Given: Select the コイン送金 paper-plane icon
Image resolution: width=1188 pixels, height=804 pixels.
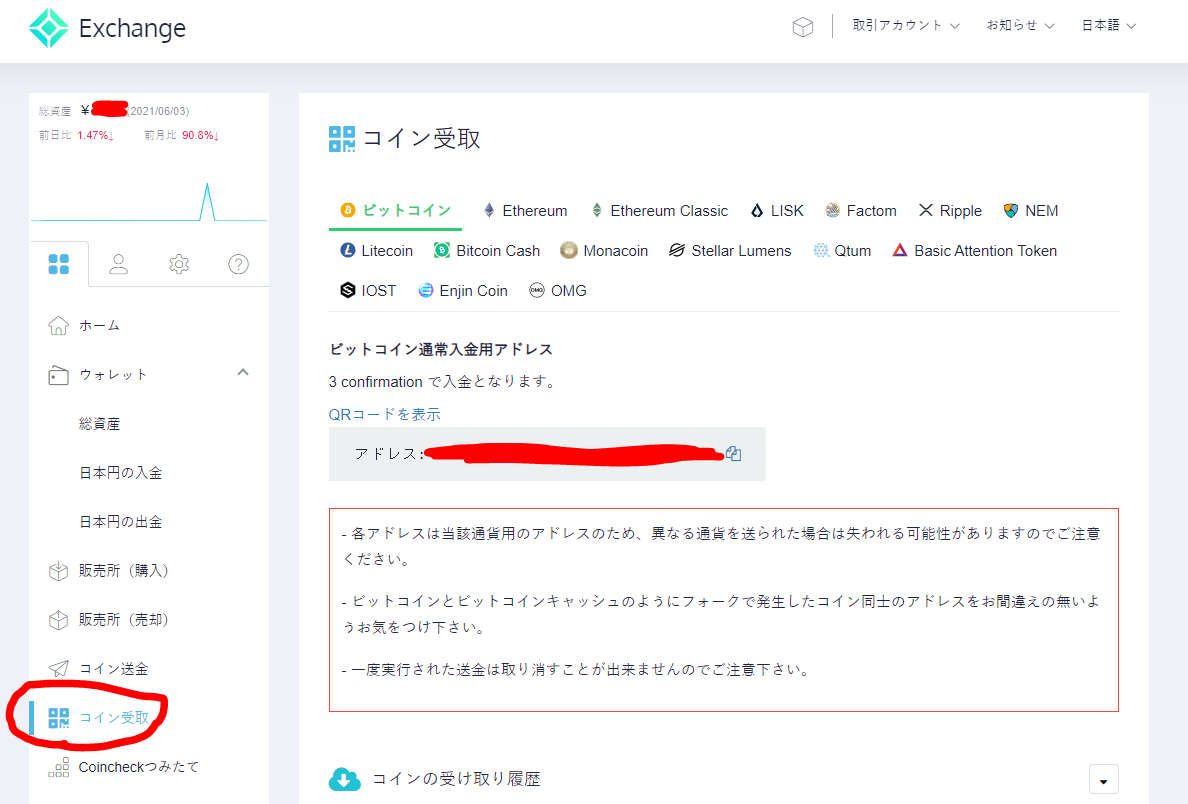Looking at the screenshot, I should [x=60, y=668].
